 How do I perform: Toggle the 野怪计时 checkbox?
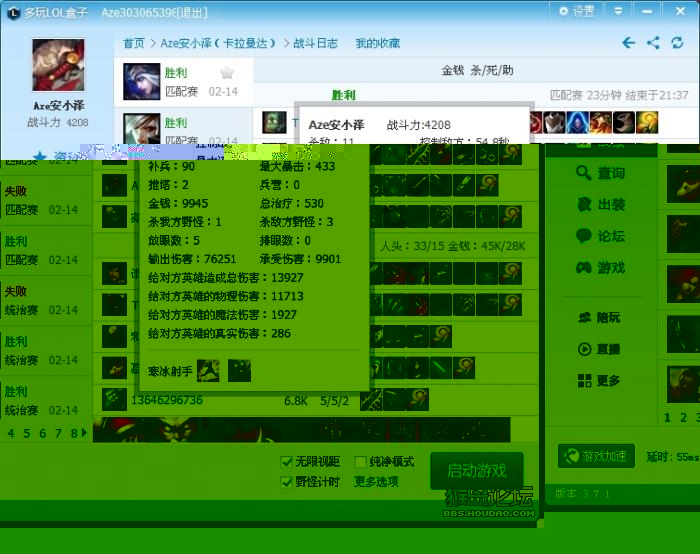287,482
